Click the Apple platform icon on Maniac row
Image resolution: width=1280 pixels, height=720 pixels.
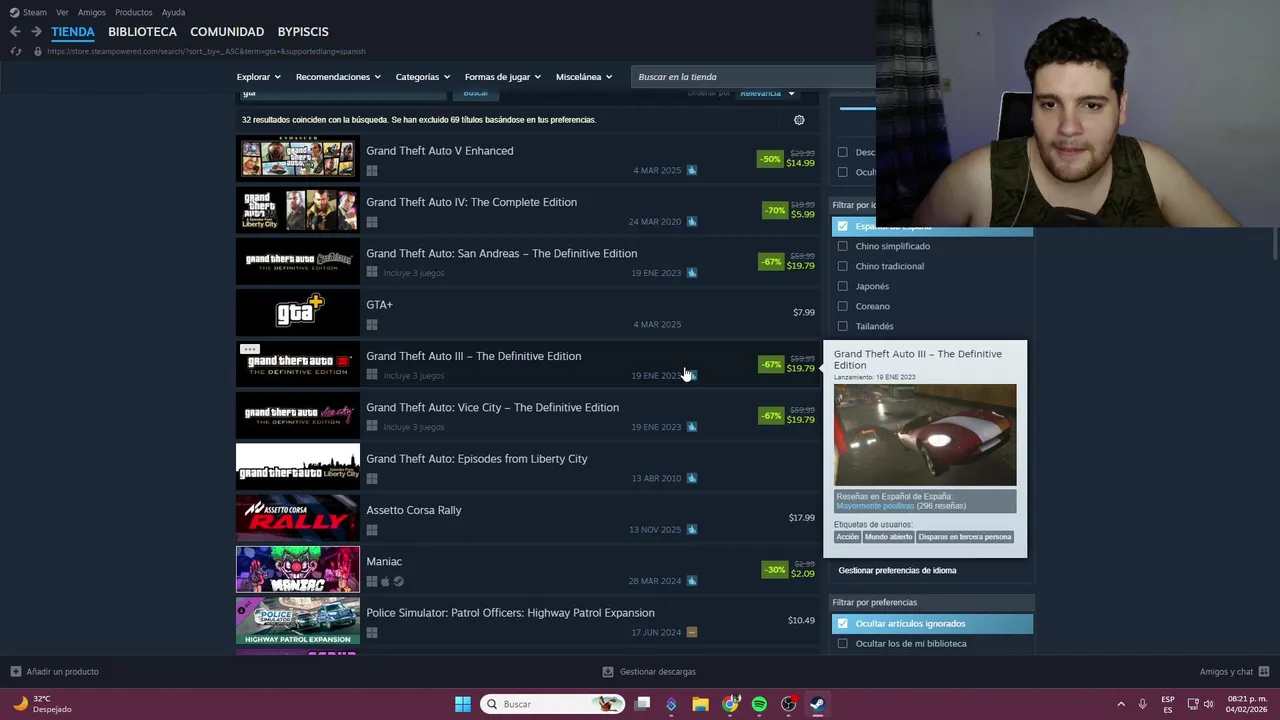click(x=385, y=581)
